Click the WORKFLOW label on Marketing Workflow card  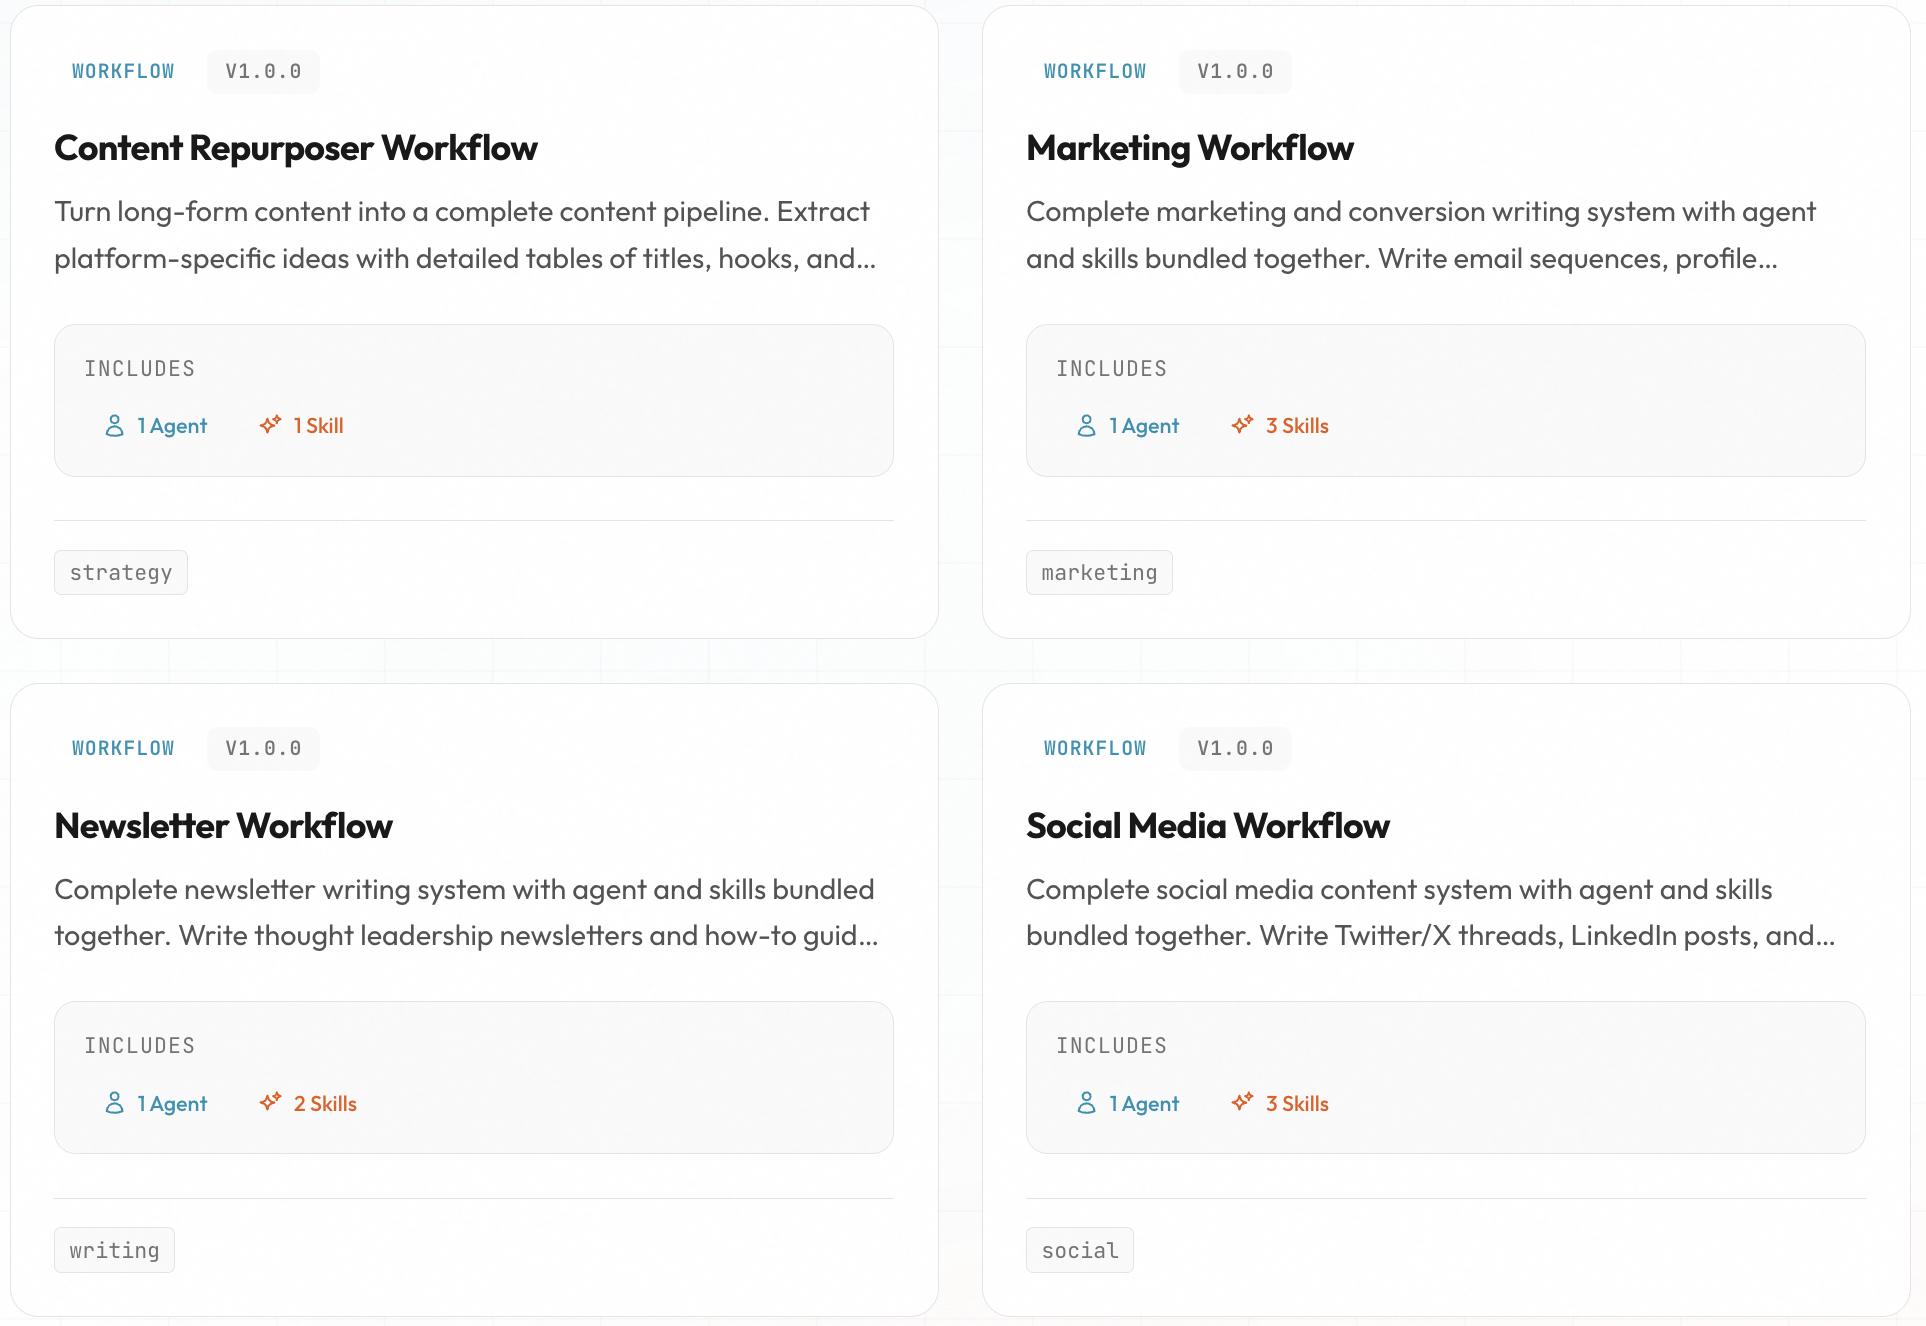coord(1095,71)
